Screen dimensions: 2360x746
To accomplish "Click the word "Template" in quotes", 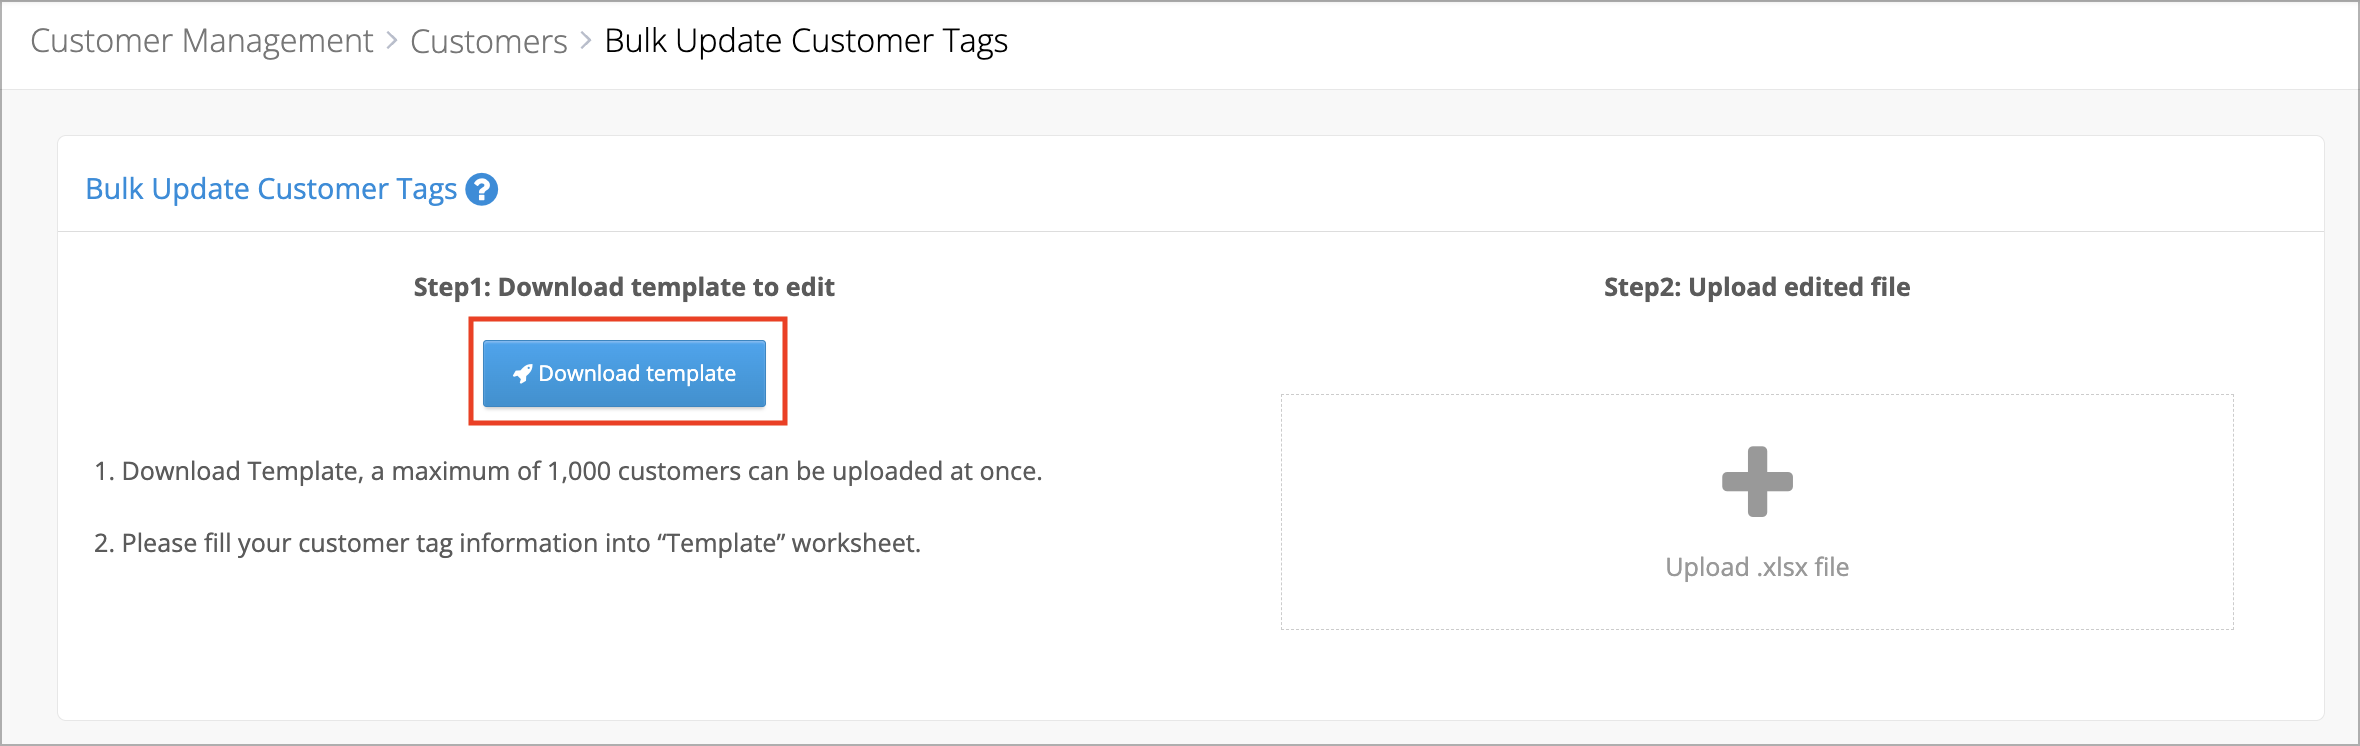I will pyautogui.click(x=721, y=543).
